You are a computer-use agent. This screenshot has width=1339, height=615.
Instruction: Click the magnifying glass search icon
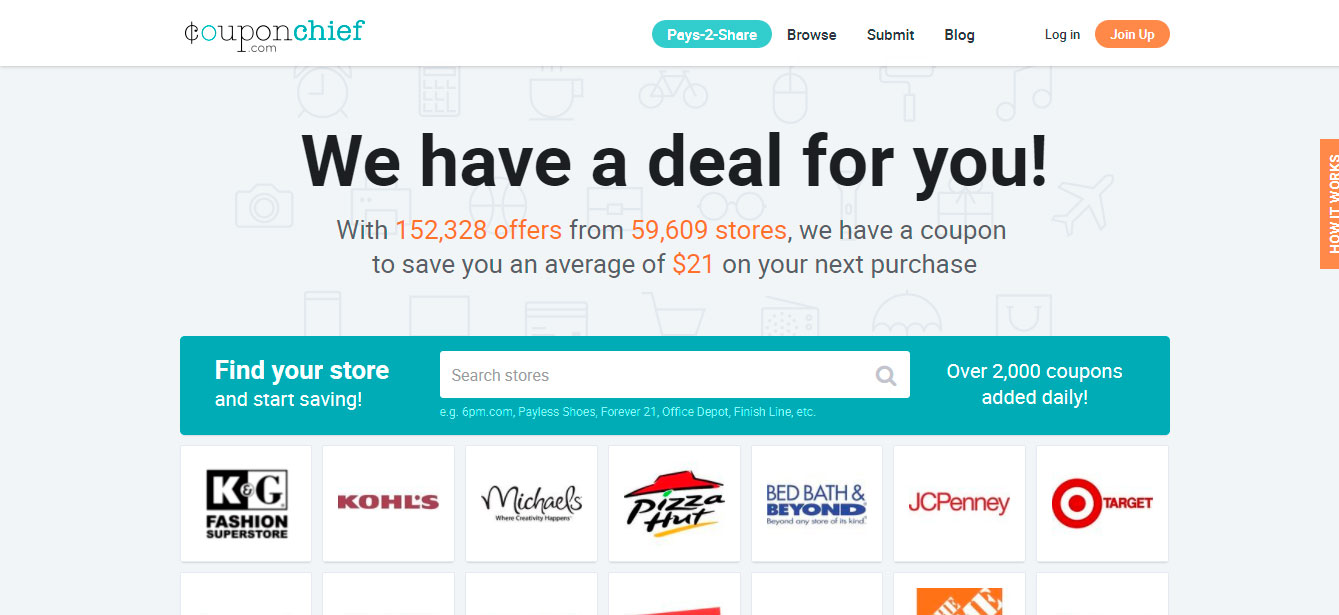[886, 376]
